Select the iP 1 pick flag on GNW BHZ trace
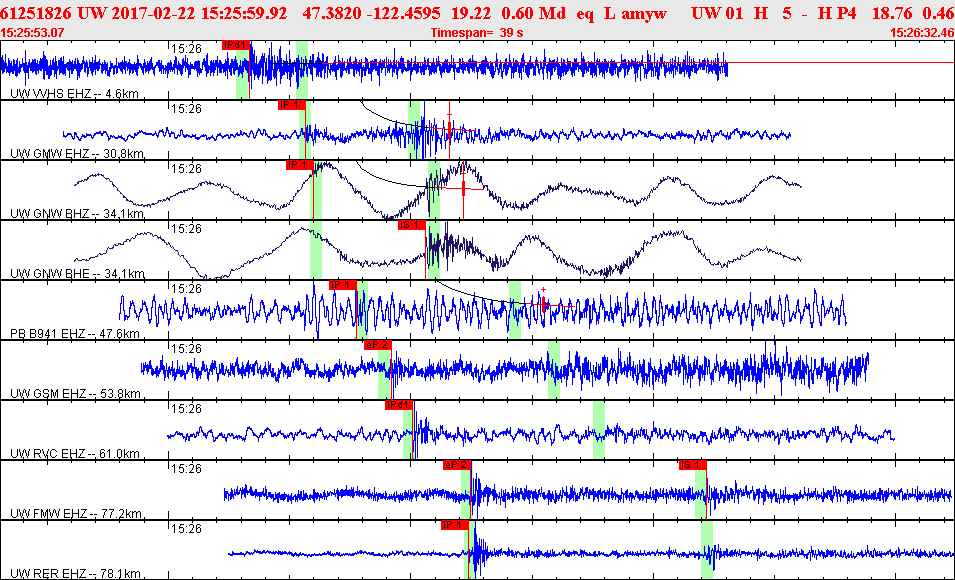 click(299, 165)
